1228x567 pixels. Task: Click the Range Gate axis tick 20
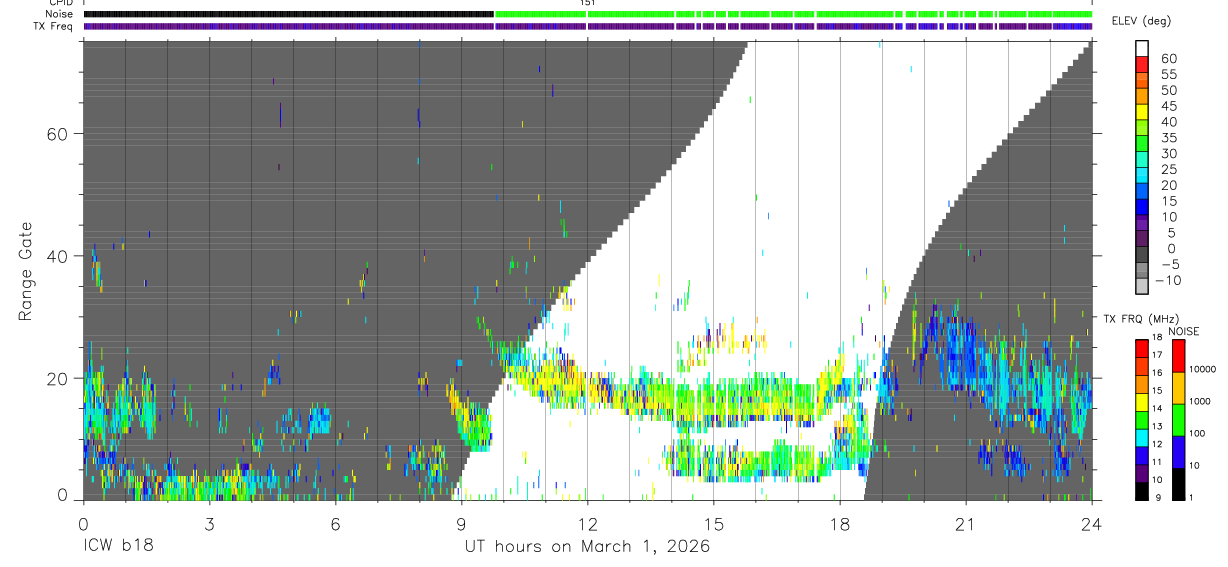point(57,378)
